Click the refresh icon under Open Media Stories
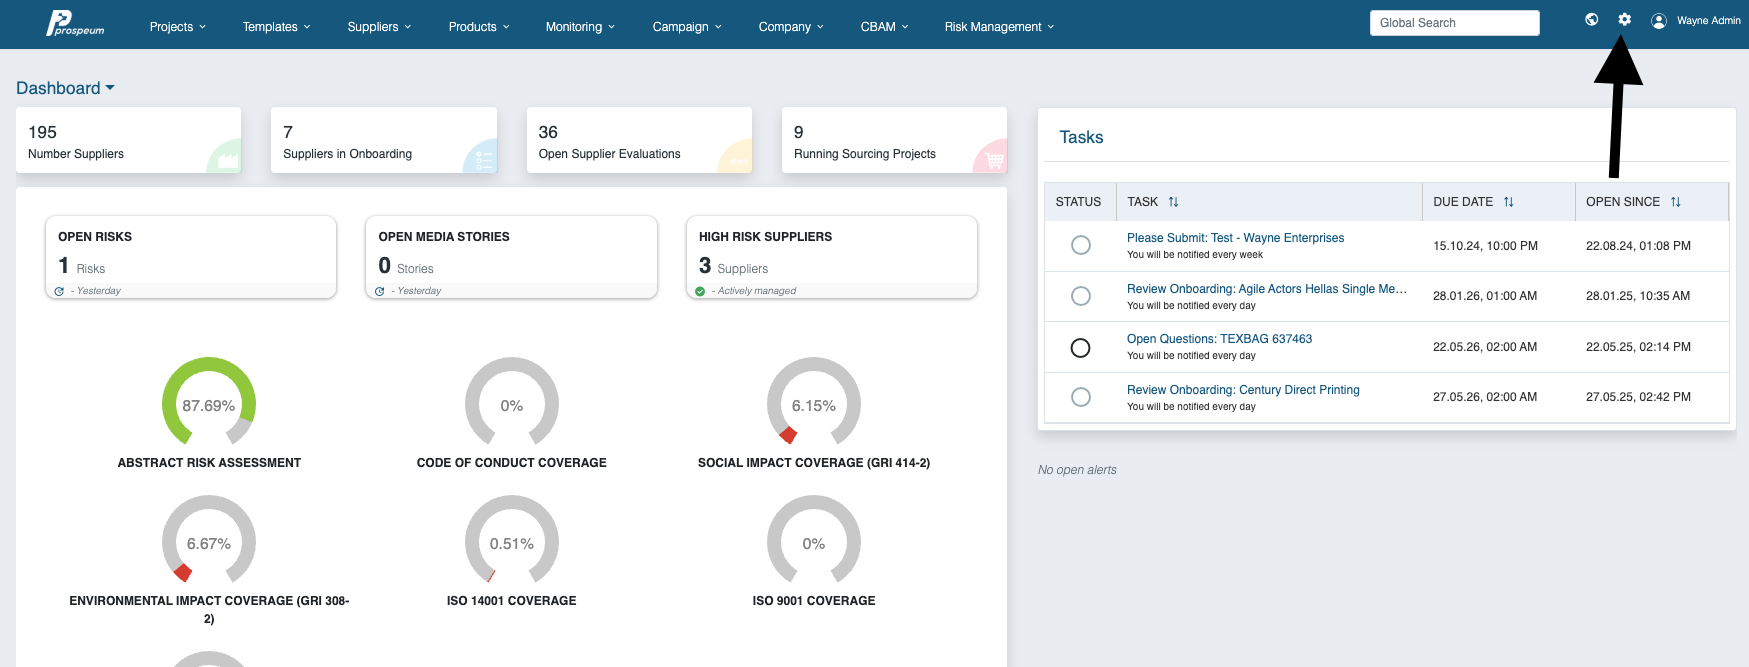 point(380,291)
